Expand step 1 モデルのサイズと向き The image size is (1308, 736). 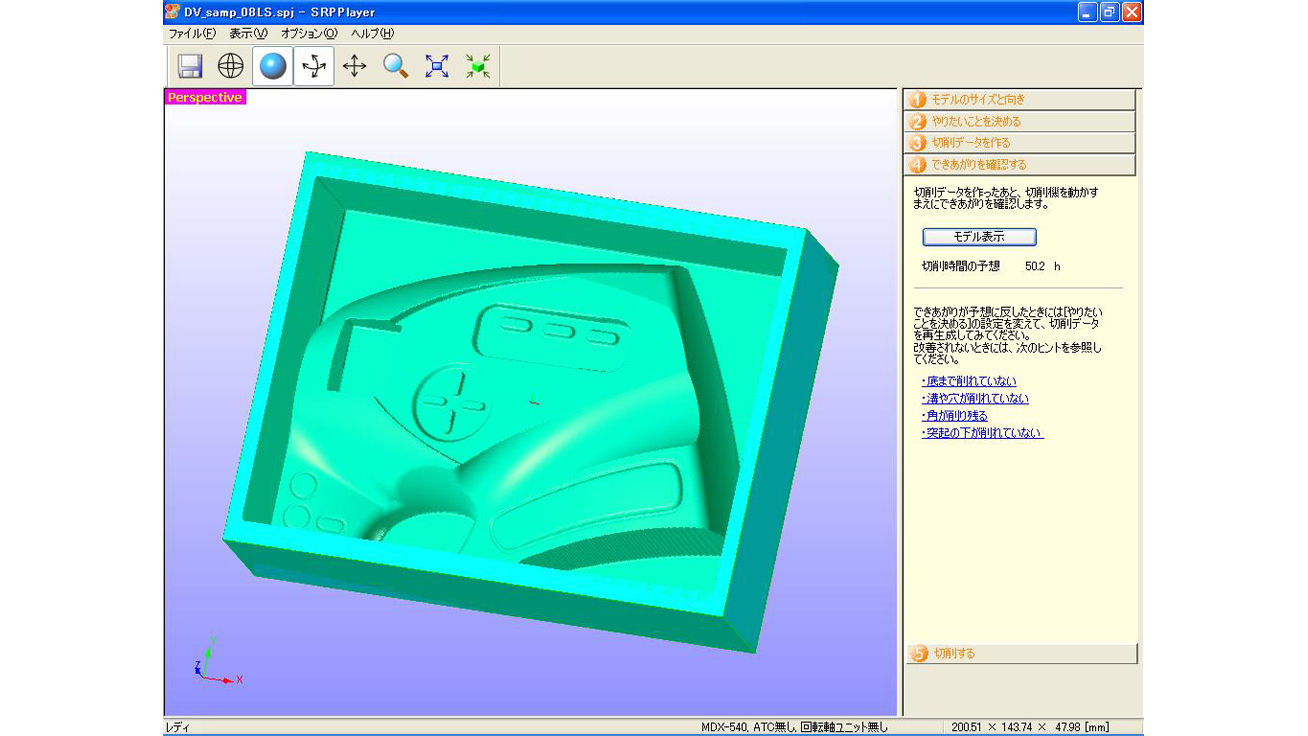click(1020, 100)
